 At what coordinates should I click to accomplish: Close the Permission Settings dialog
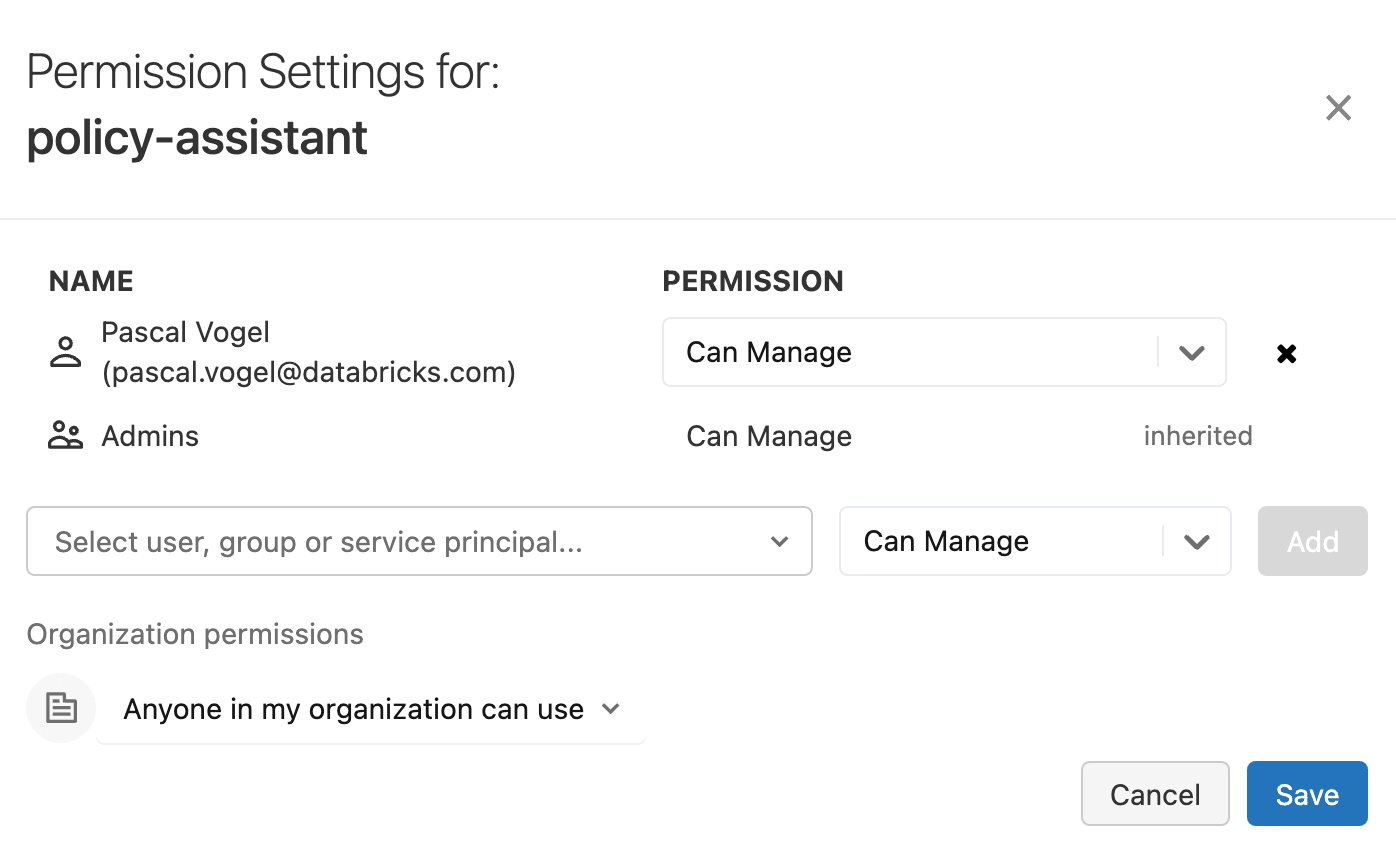[1338, 107]
